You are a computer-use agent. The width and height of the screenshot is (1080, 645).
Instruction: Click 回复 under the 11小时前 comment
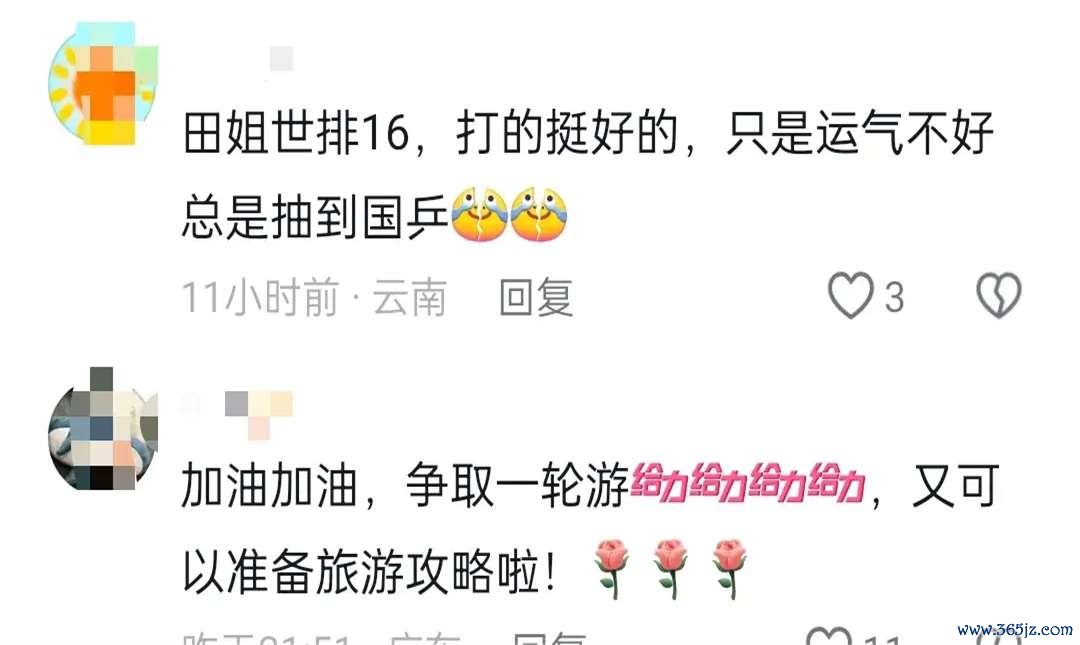tap(536, 298)
